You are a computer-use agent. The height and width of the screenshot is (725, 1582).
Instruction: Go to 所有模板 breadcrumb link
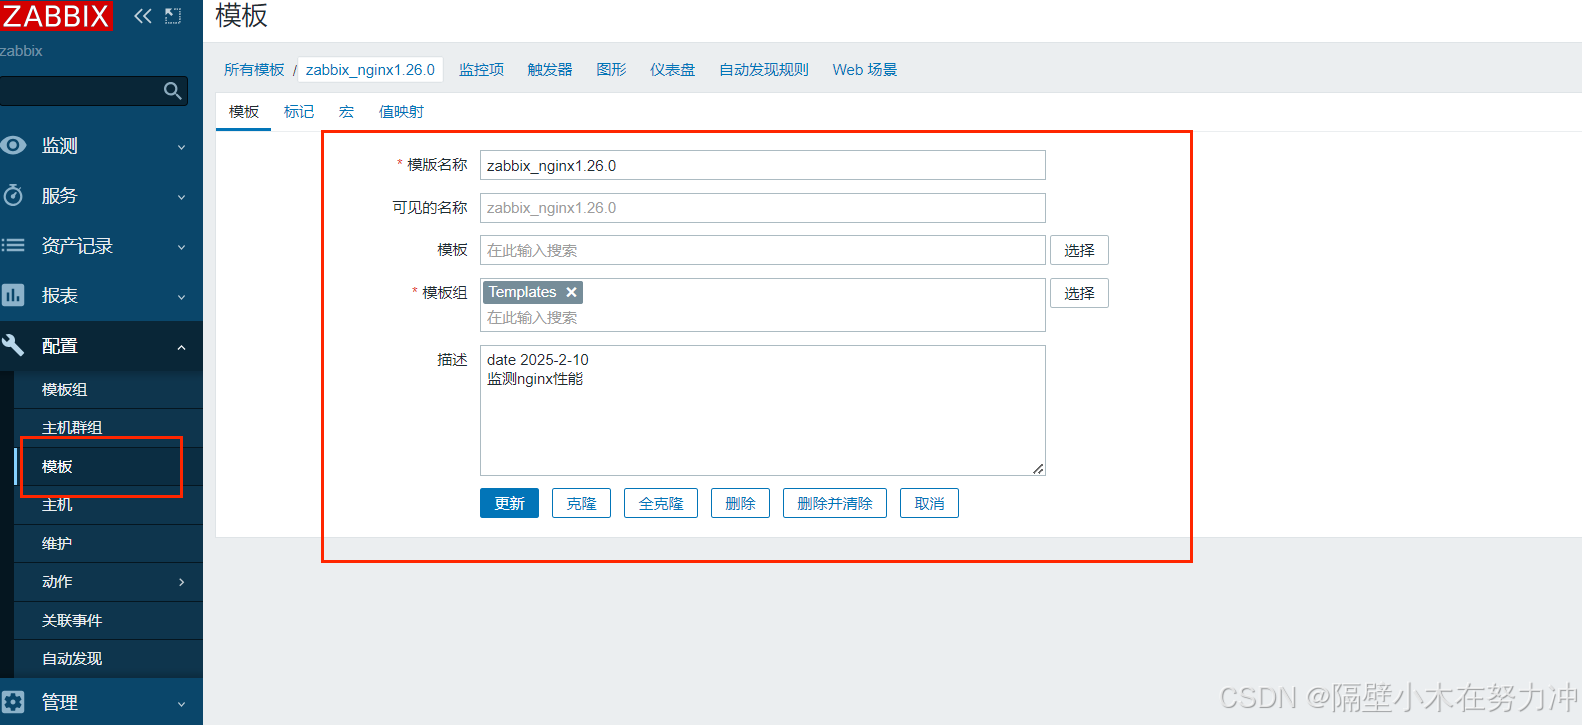254,69
